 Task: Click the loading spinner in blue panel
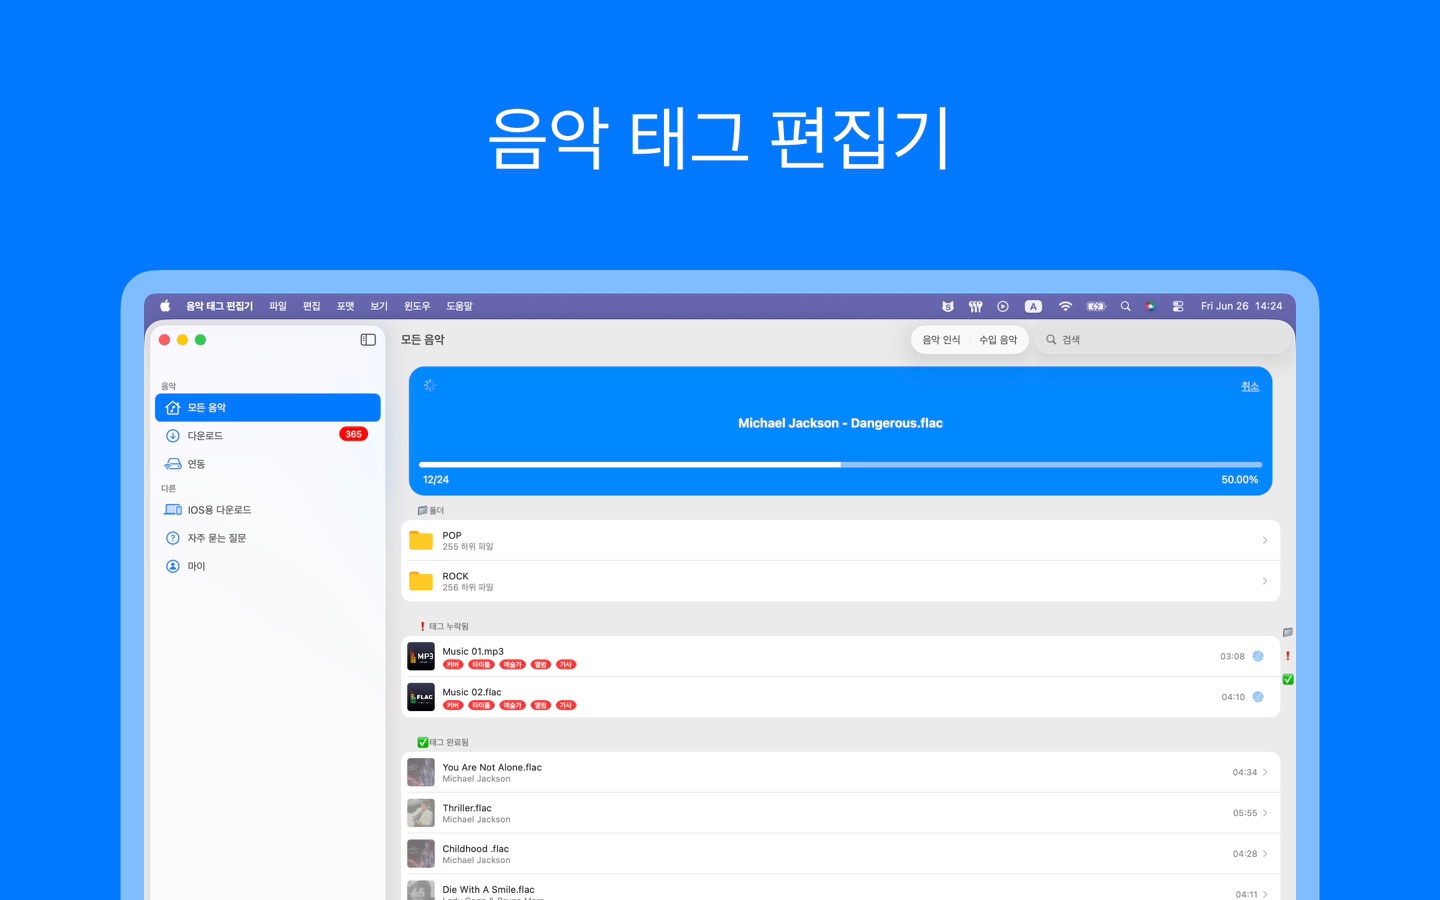(430, 385)
